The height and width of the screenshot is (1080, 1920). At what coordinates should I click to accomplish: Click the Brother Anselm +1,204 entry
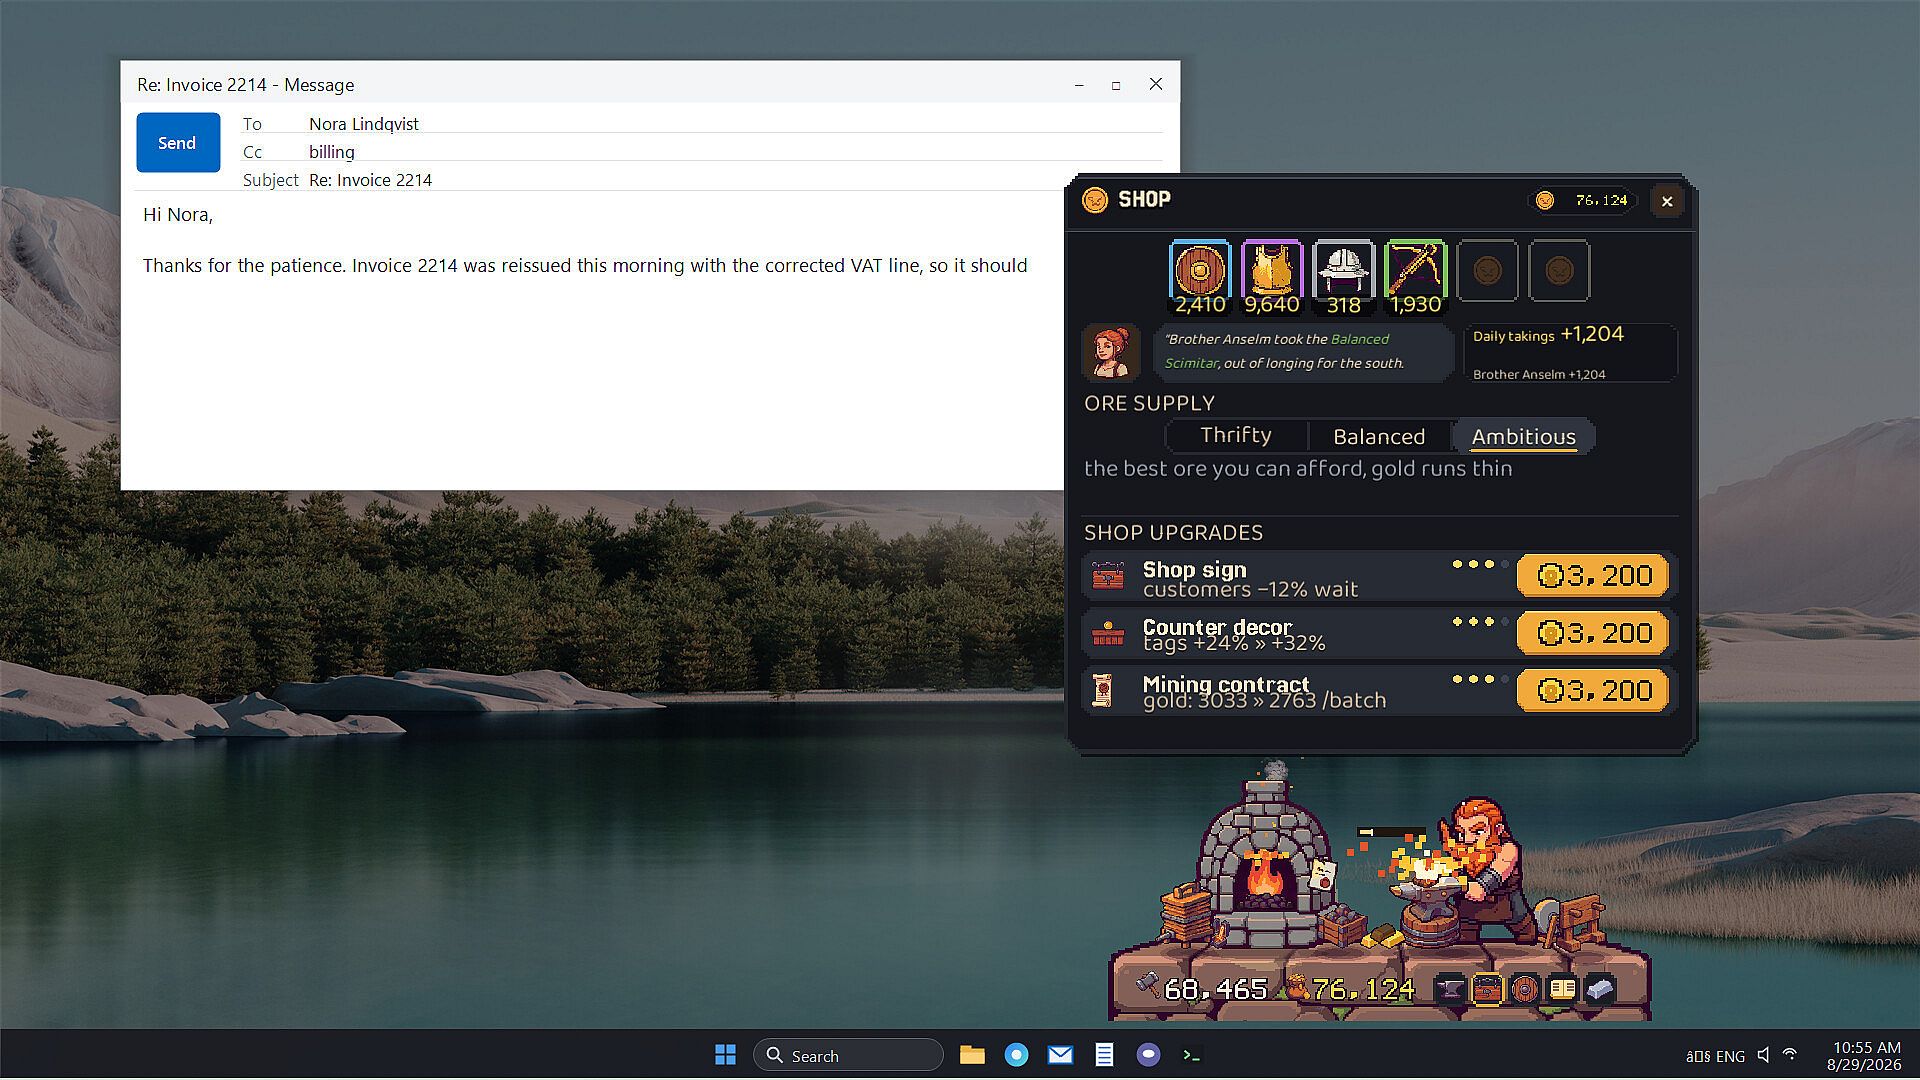click(1539, 374)
